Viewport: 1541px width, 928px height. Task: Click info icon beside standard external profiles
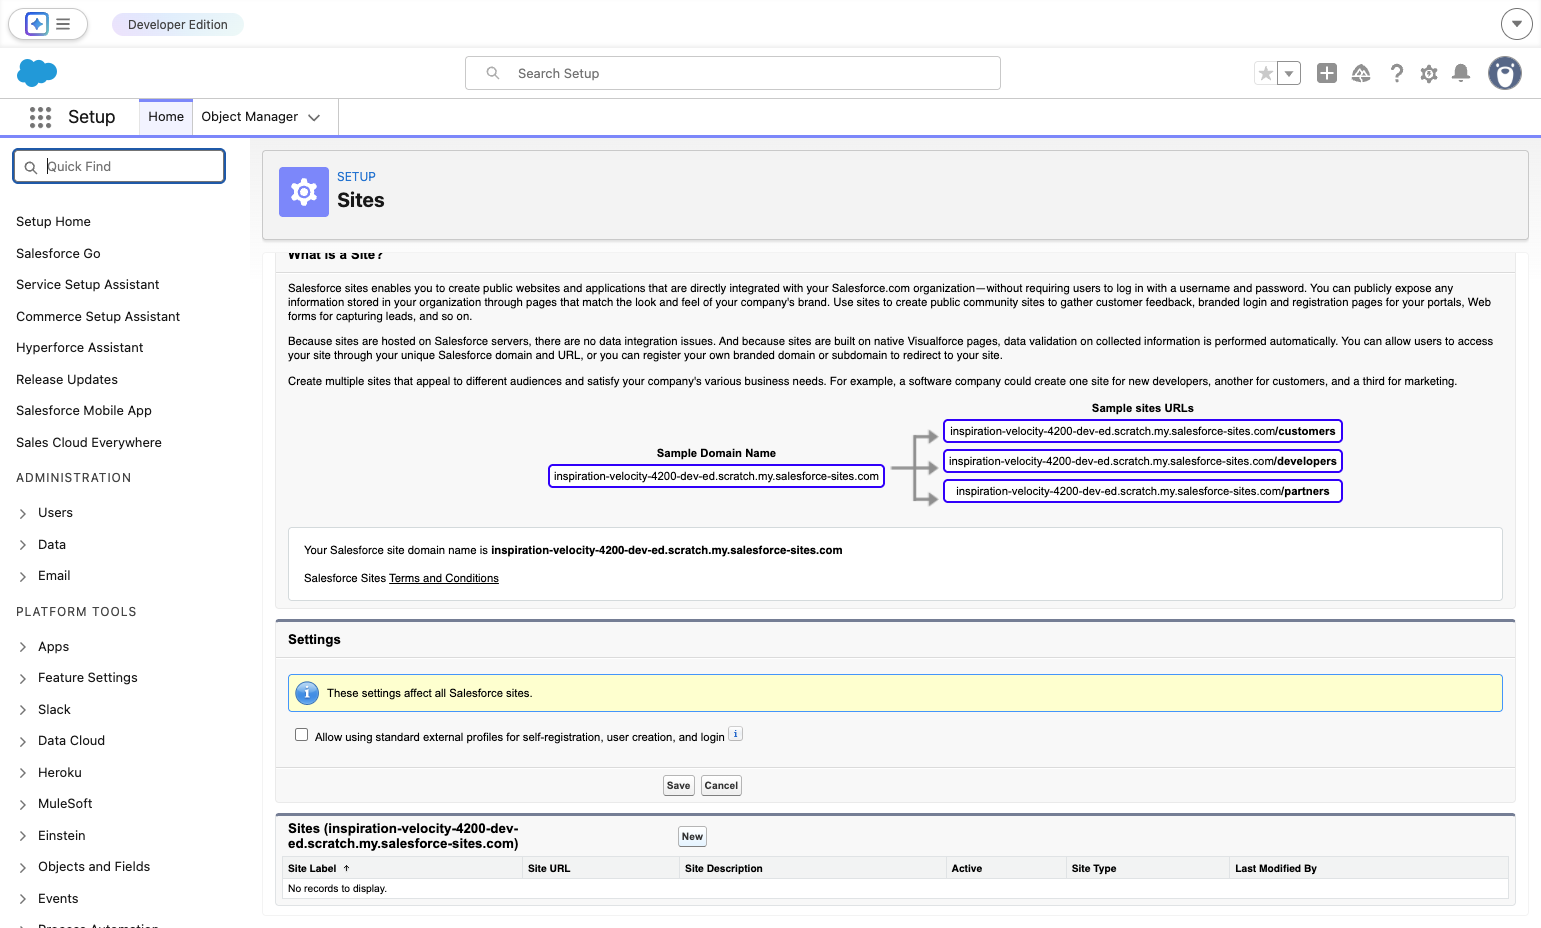coord(735,734)
